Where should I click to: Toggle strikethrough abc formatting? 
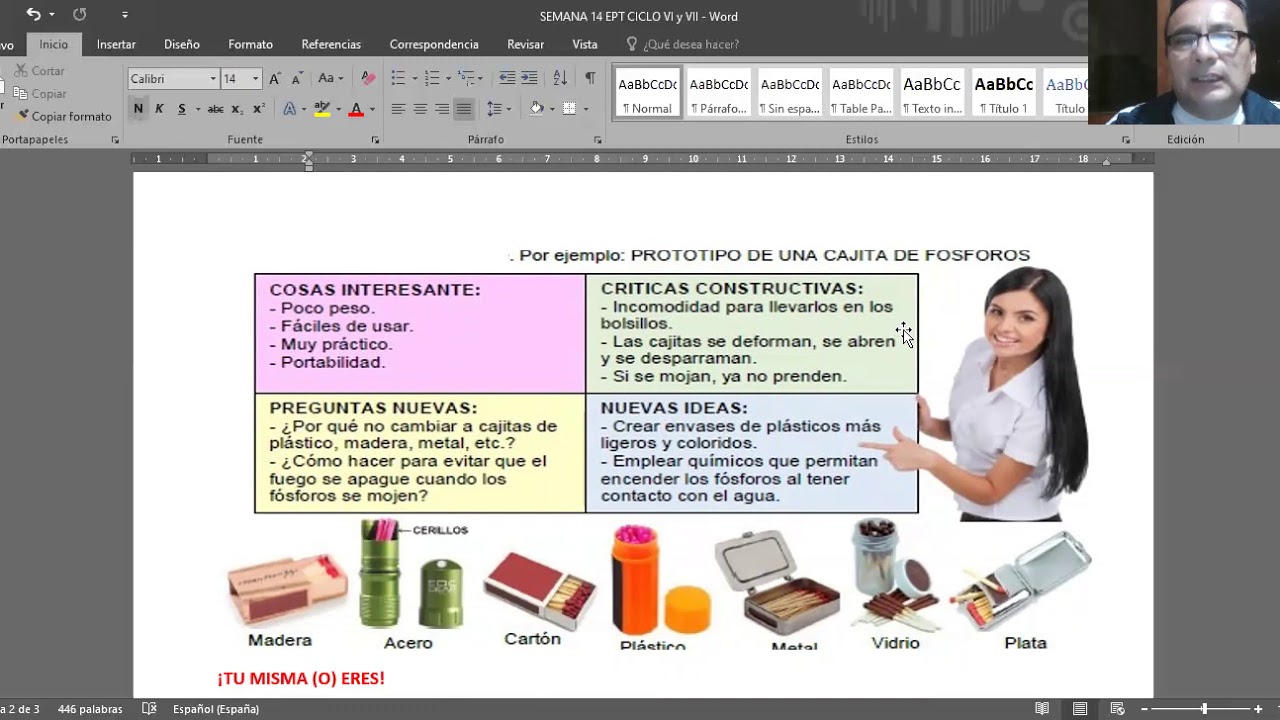[x=215, y=109]
